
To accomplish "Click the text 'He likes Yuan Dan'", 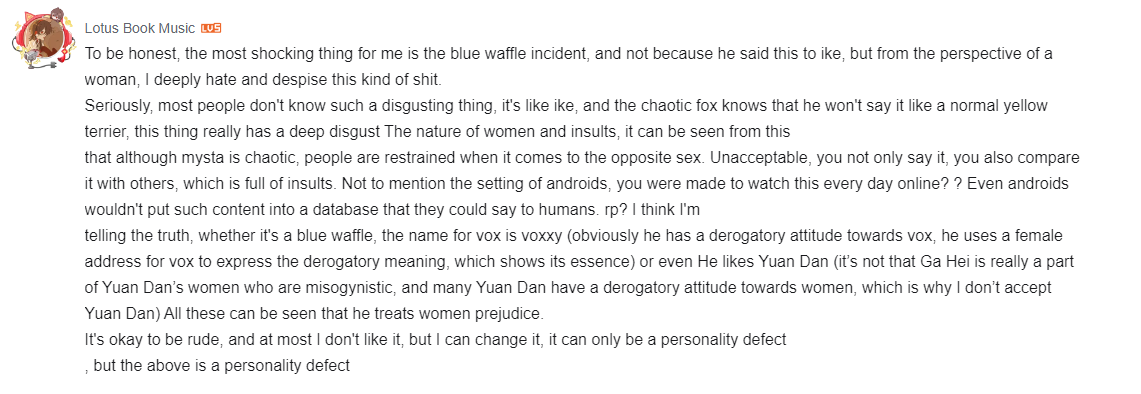I will click(x=752, y=261).
